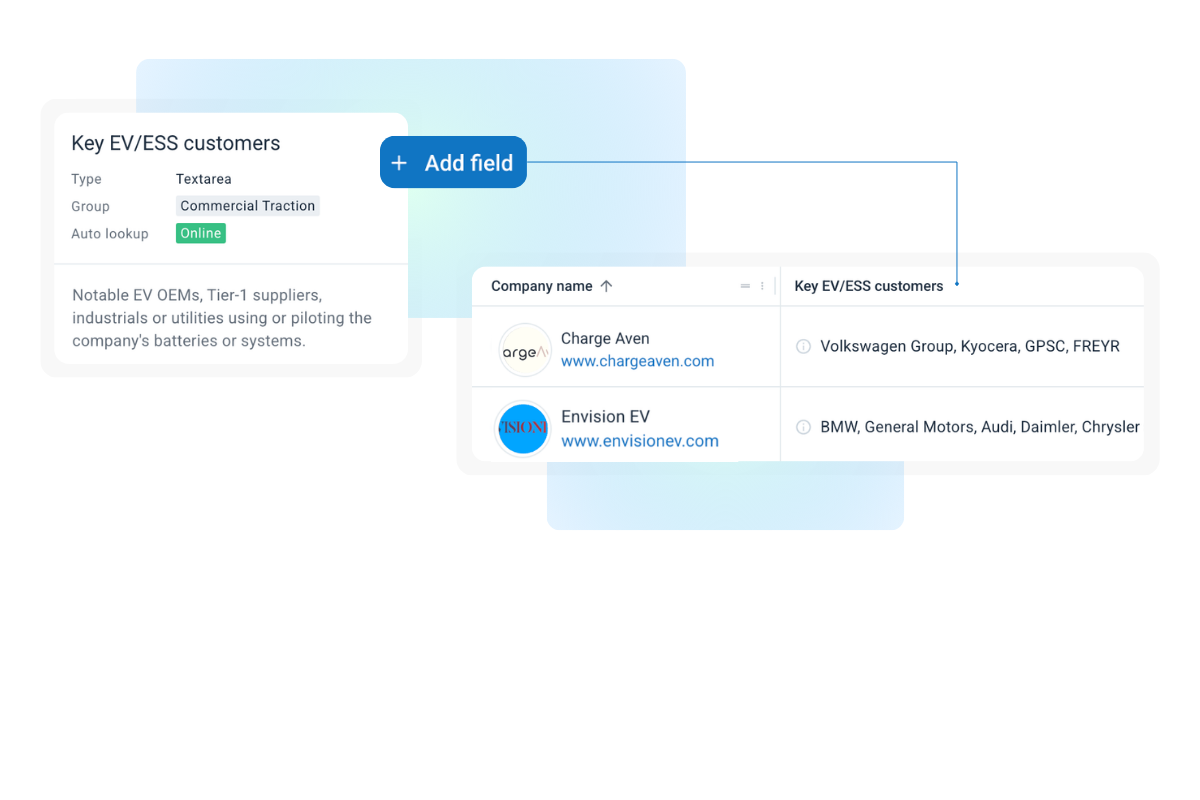Click the info icon beside Volkswagen Group

tap(803, 346)
